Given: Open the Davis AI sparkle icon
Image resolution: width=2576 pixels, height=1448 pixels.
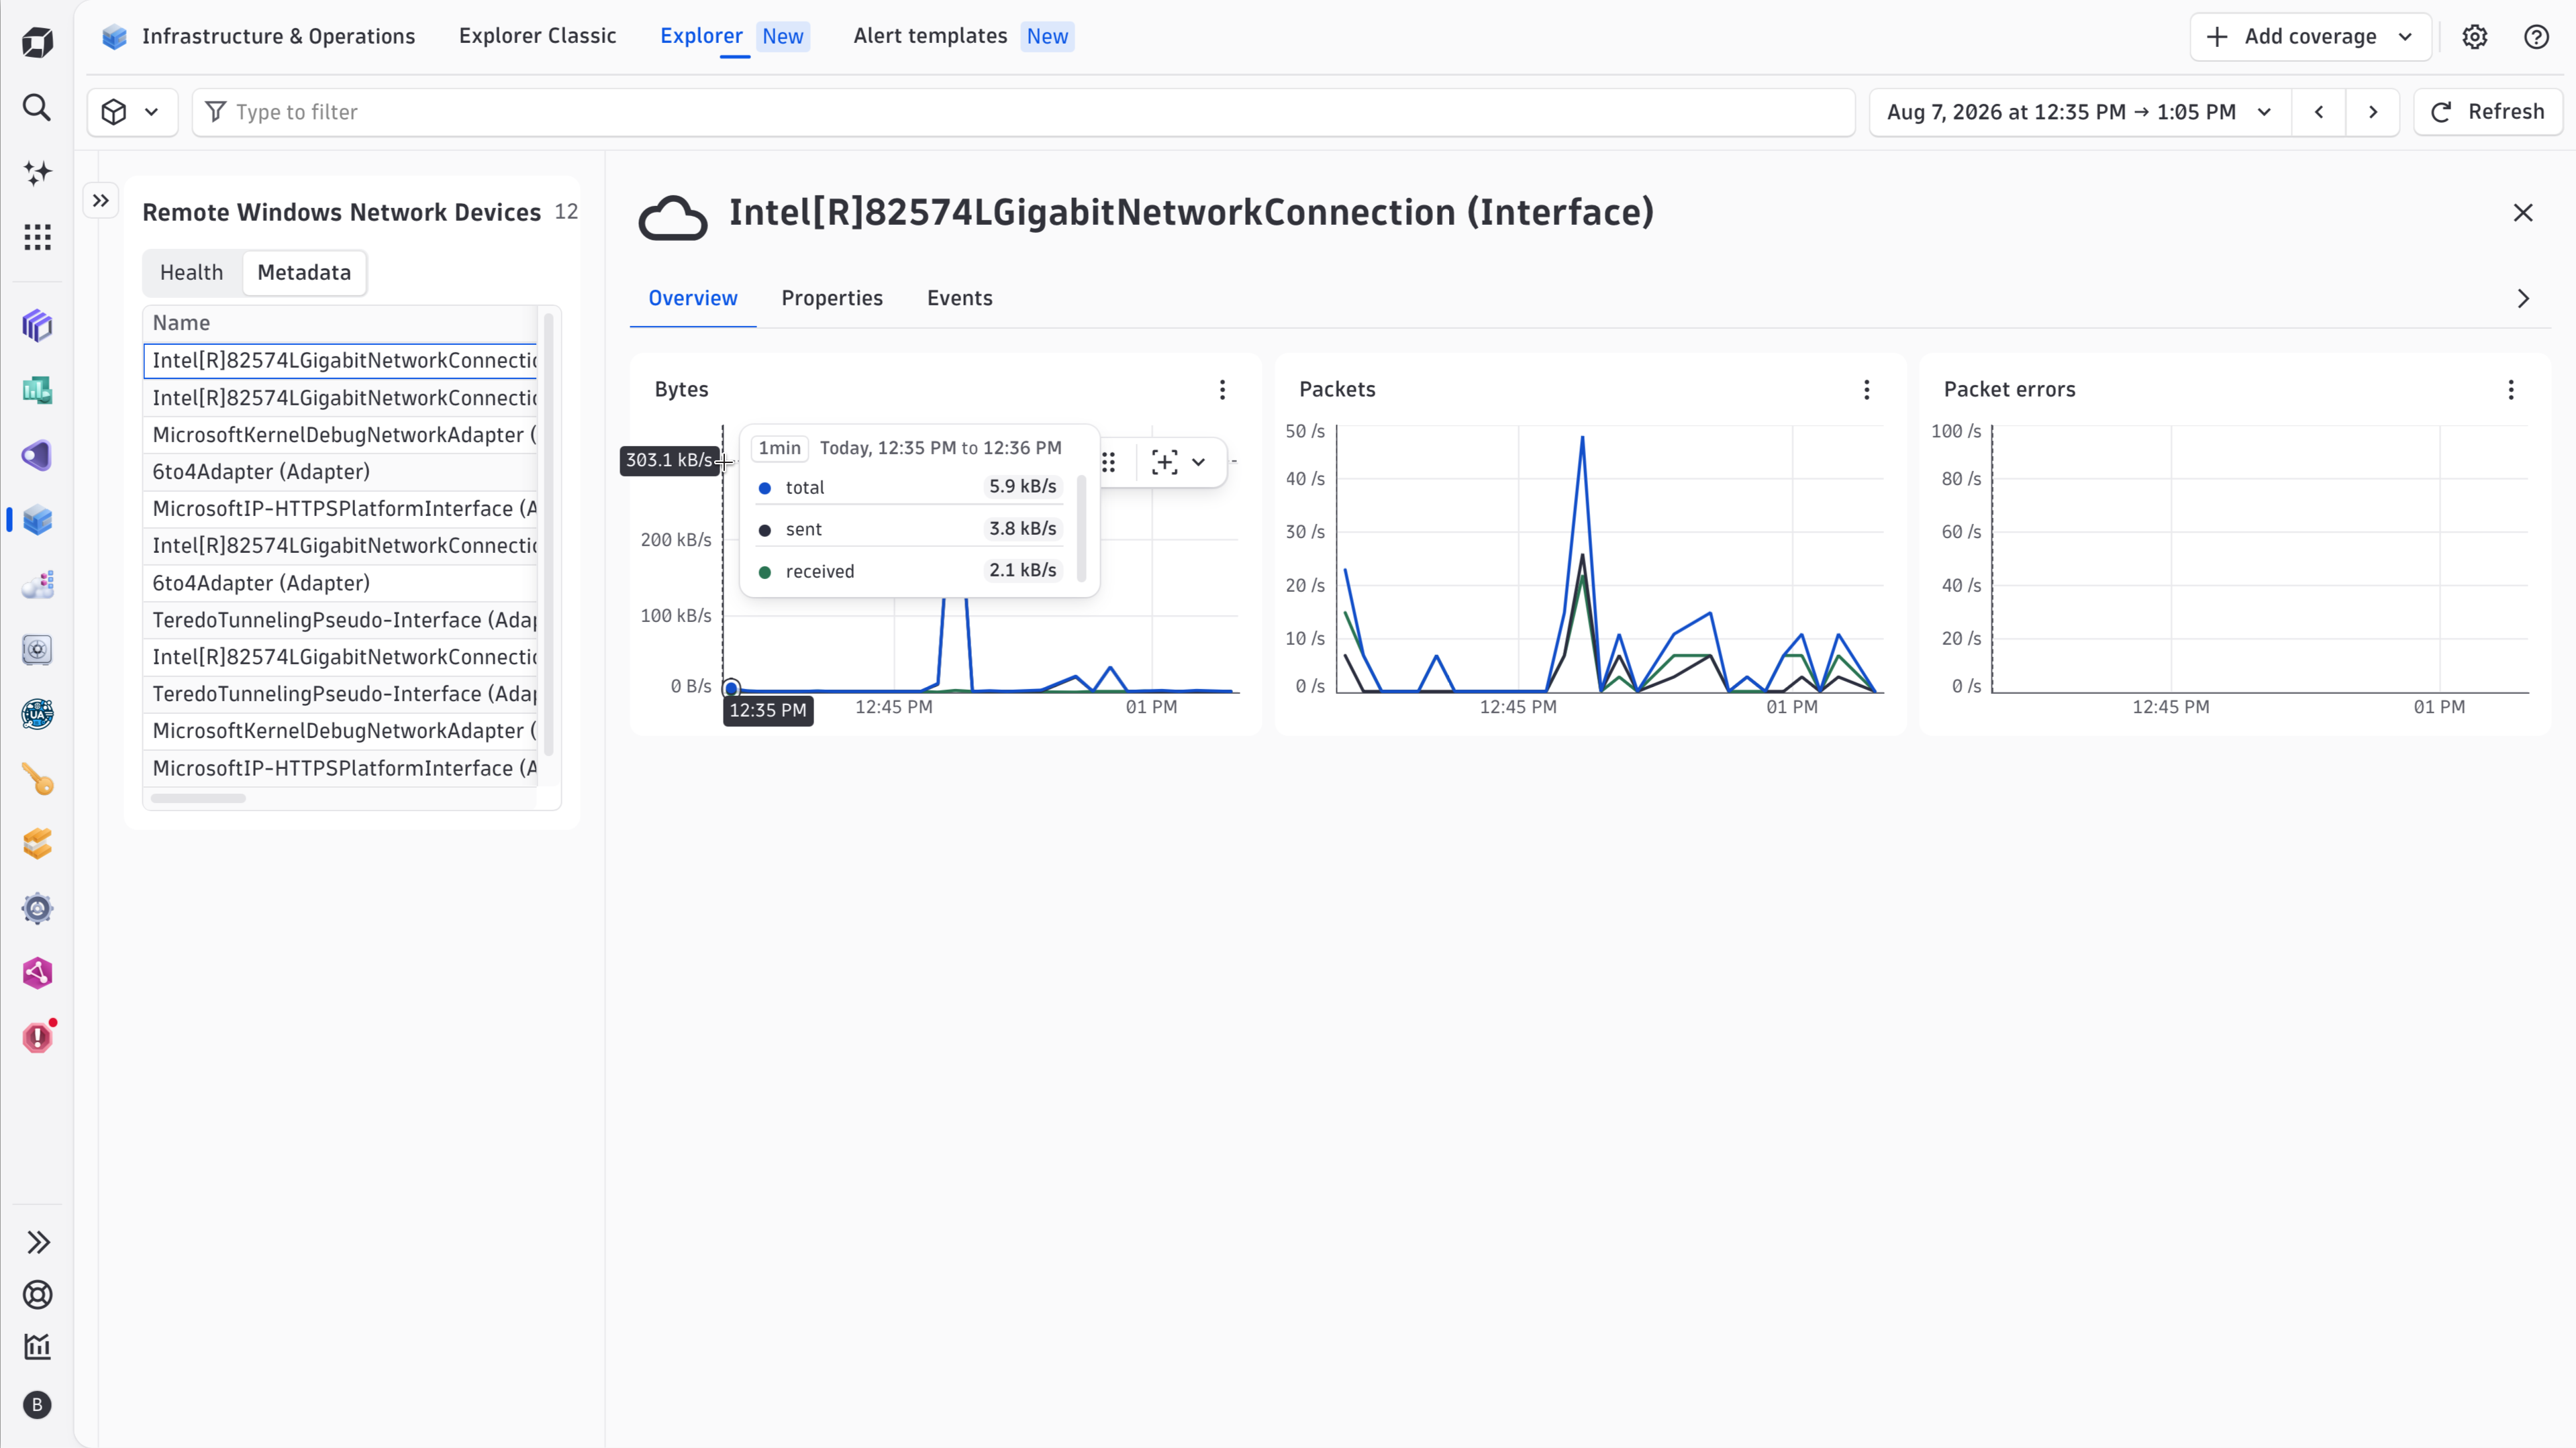Looking at the screenshot, I should tap(37, 172).
